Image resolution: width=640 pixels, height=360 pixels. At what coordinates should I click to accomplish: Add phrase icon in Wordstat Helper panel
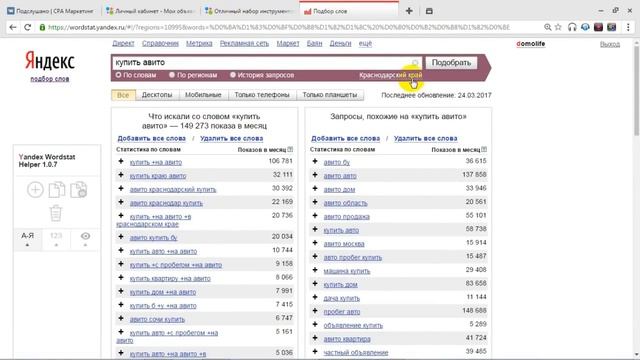[35, 190]
